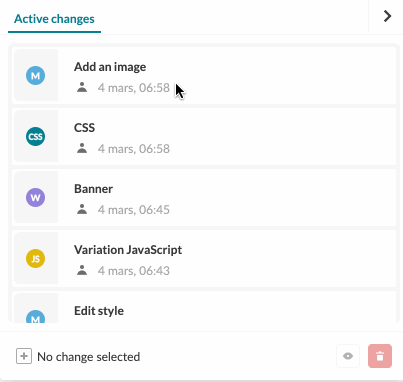This screenshot has width=403, height=382.
Task: Click the 4 mars, 06:45 timestamp under Banner
Action: click(x=134, y=210)
